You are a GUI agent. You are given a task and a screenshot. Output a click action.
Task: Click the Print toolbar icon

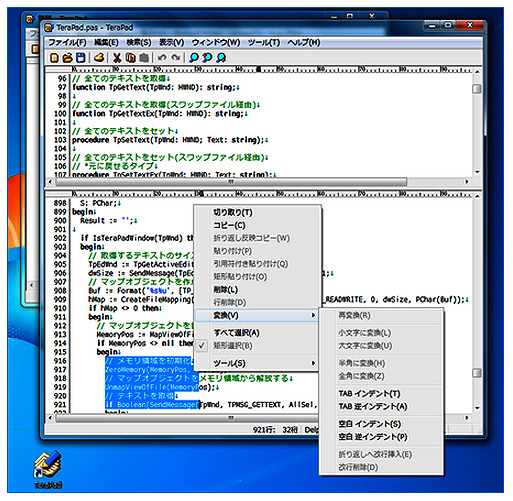[99, 58]
